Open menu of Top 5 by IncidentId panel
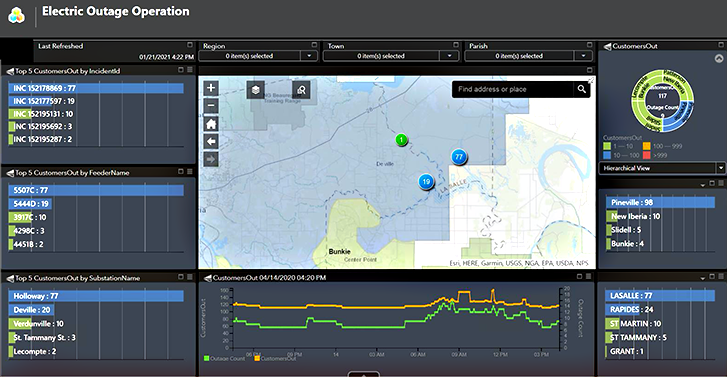The width and height of the screenshot is (727, 377). pos(190,70)
